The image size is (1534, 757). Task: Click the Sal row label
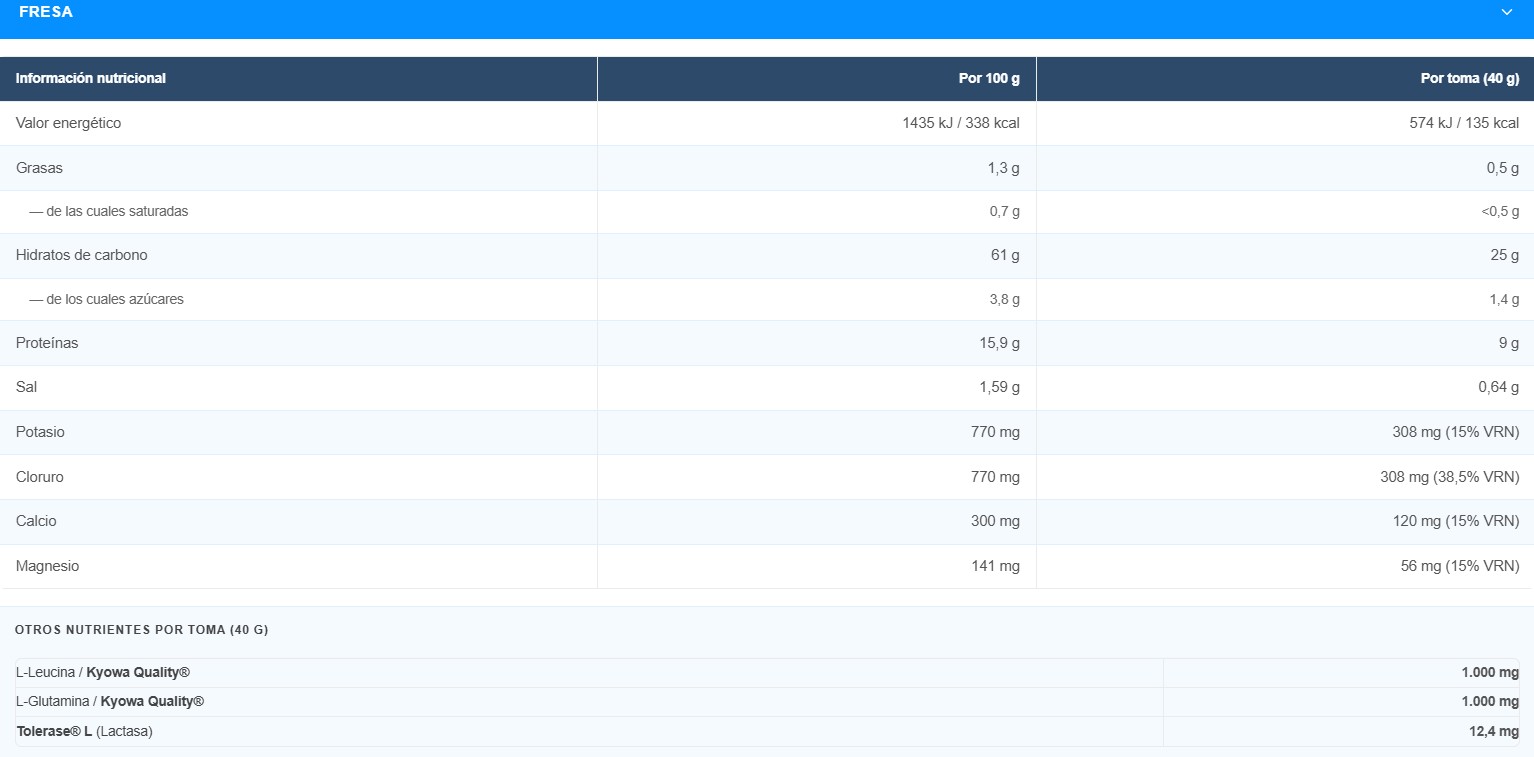coord(27,387)
